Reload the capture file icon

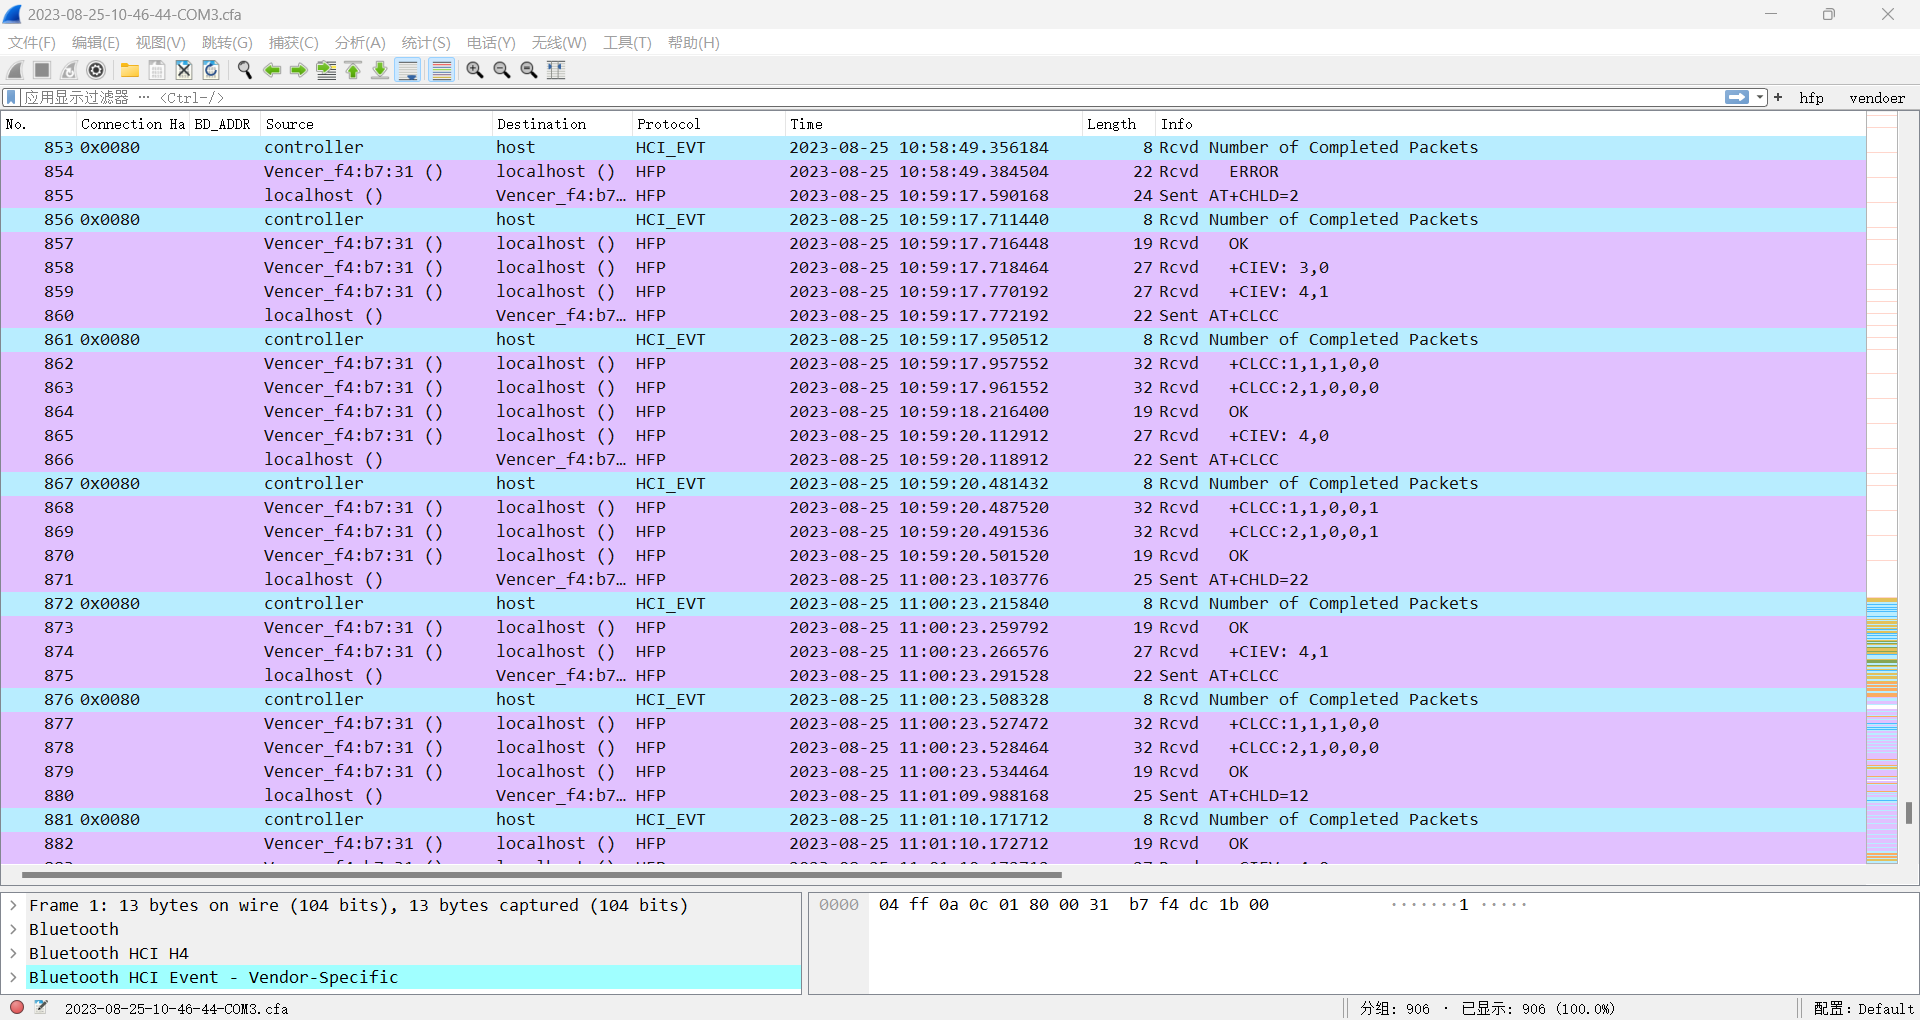211,70
